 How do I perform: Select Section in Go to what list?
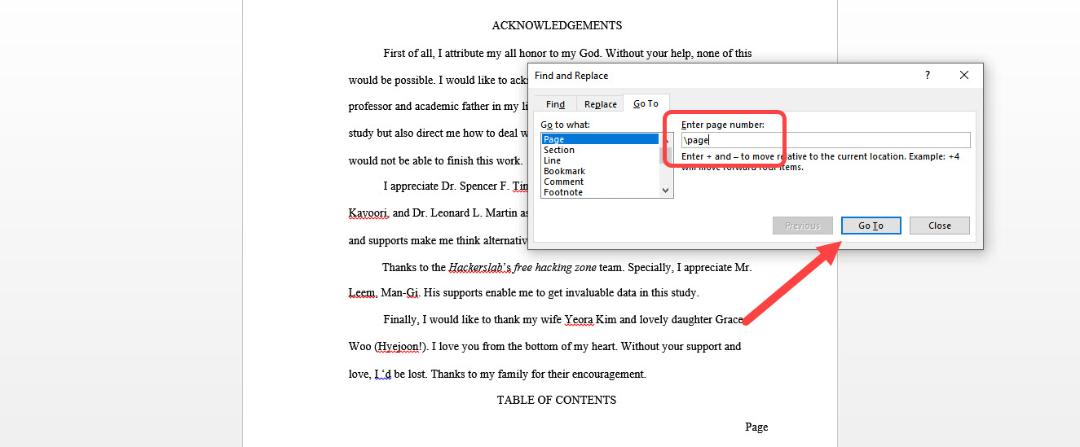(x=559, y=149)
